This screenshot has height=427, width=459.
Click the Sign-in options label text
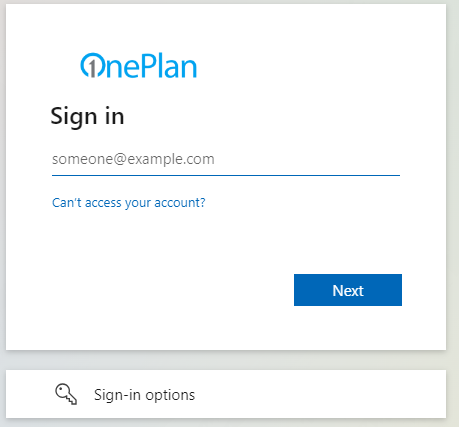click(144, 395)
